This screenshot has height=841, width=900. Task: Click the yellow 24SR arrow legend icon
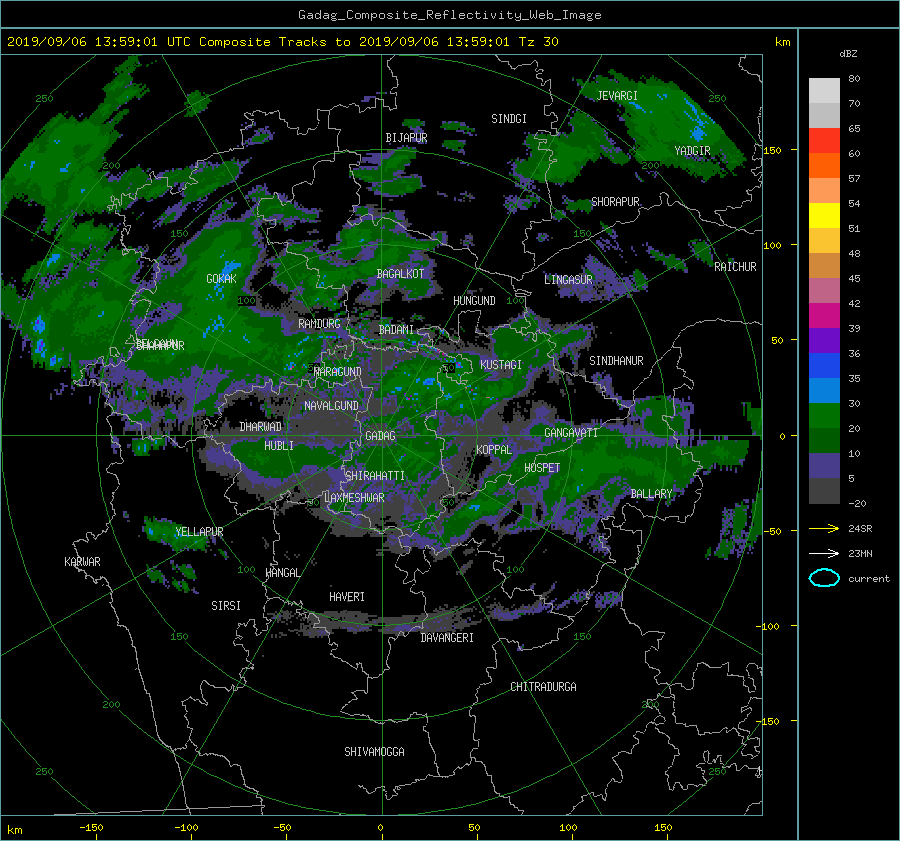point(824,528)
